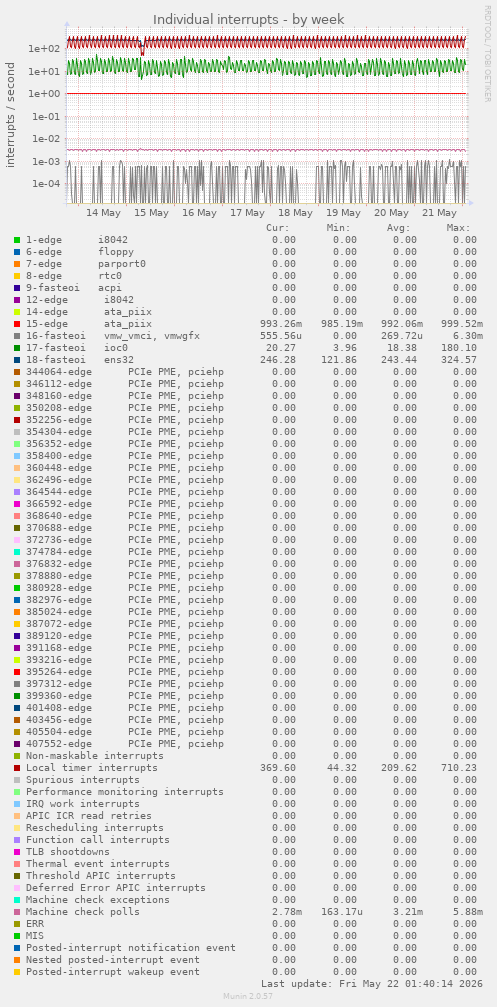This screenshot has height=1007, width=497.
Task: Click the RRDTOOL / TOBI OETIKER vertical watermark
Action: 487,53
